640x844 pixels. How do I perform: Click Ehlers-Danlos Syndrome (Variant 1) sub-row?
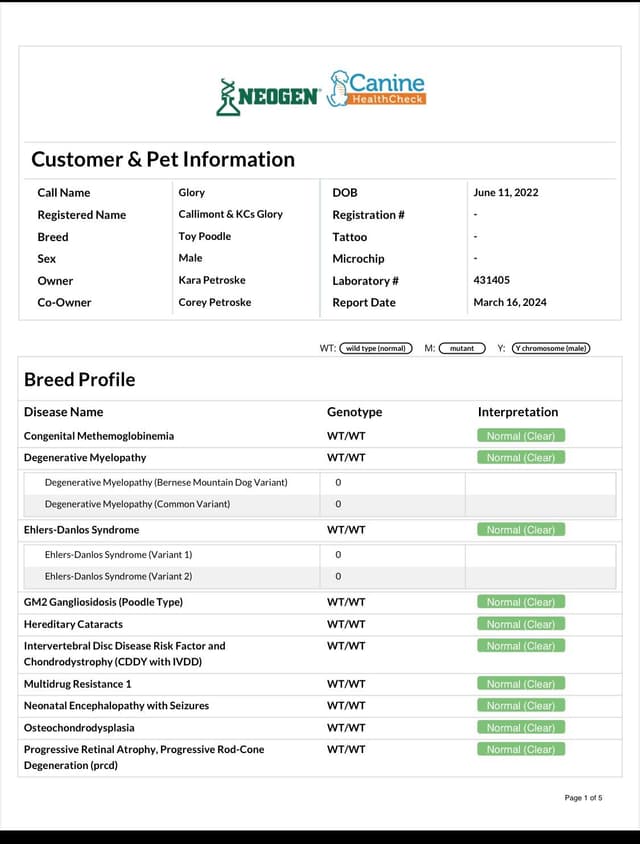[320, 555]
